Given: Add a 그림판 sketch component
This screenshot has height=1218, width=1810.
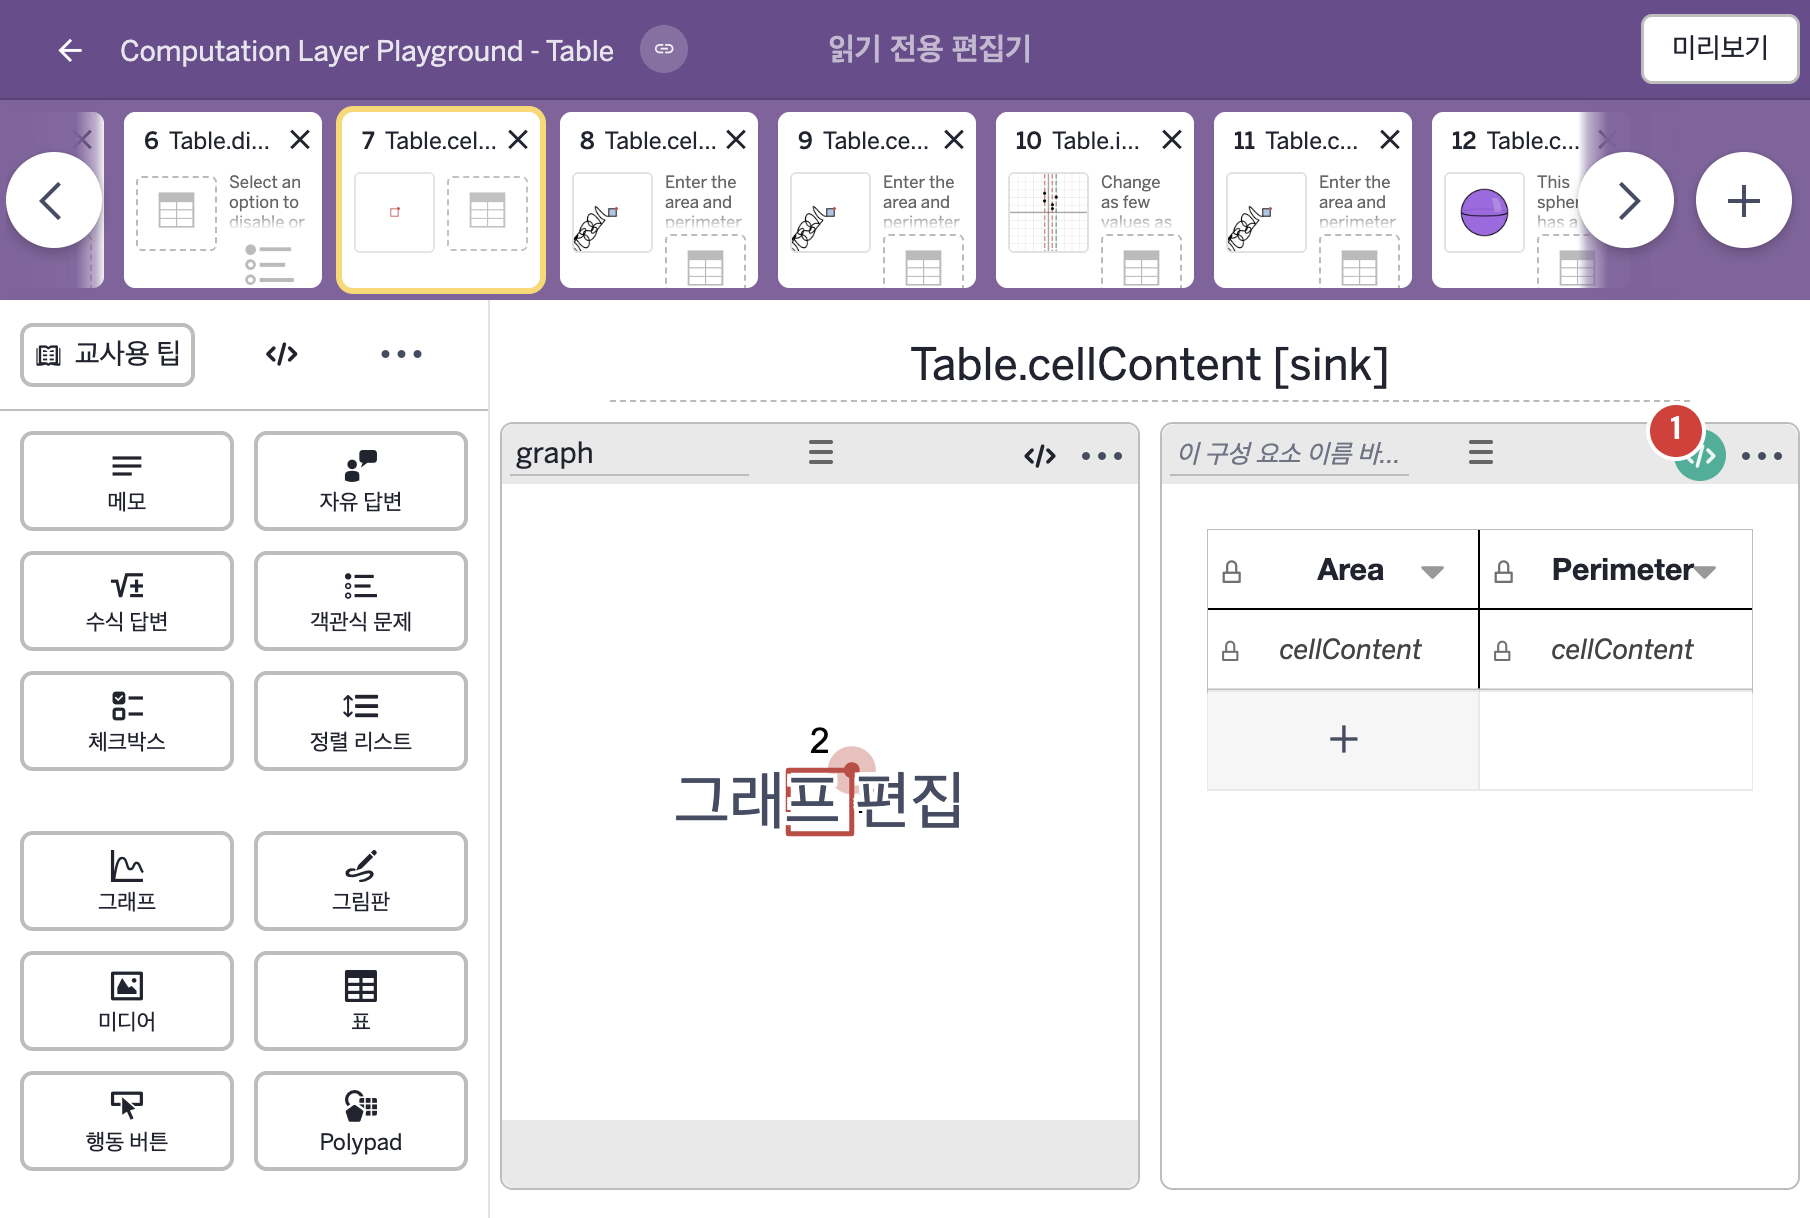Looking at the screenshot, I should click(361, 881).
